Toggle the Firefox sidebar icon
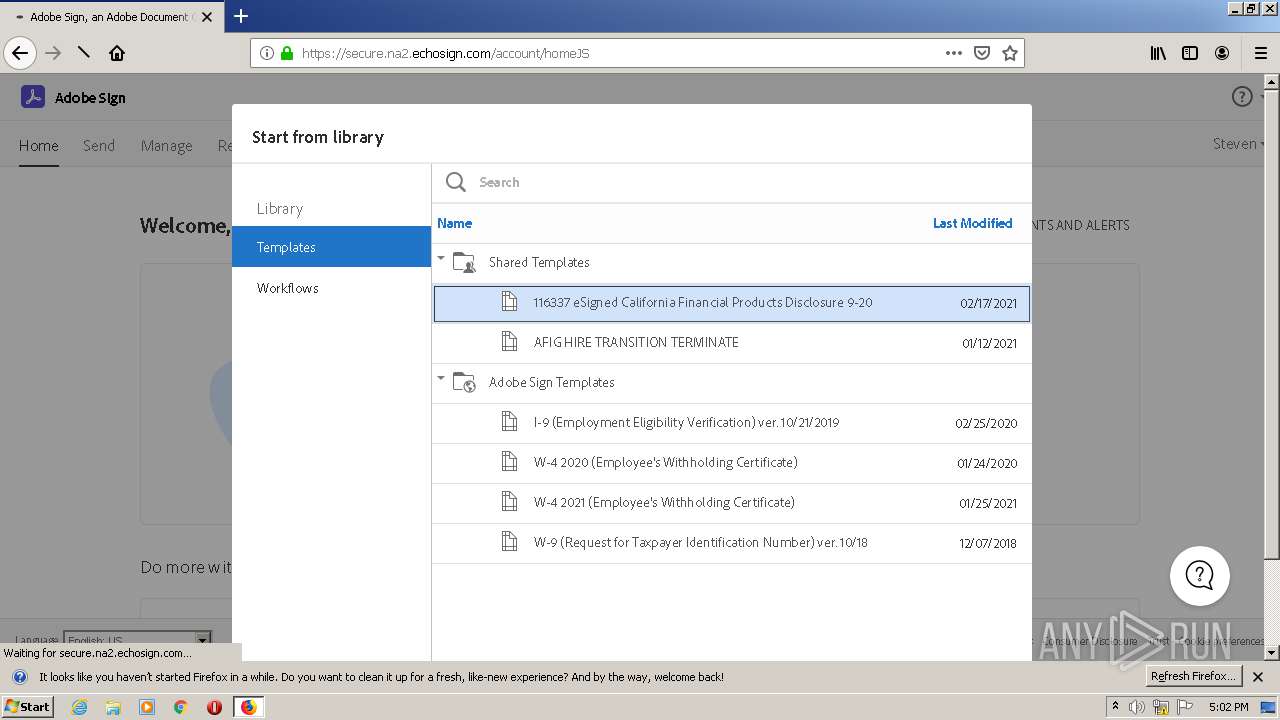The width and height of the screenshot is (1280, 720). coord(1190,53)
